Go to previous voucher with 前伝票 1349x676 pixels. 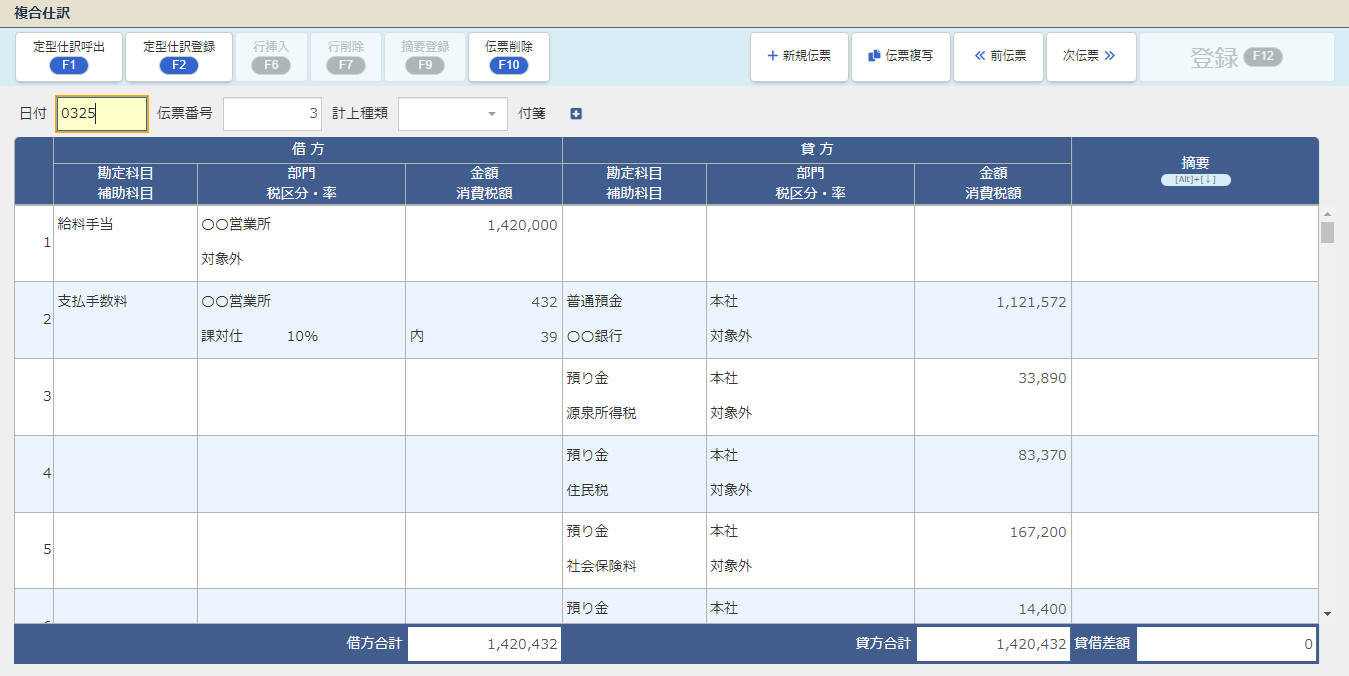[999, 56]
